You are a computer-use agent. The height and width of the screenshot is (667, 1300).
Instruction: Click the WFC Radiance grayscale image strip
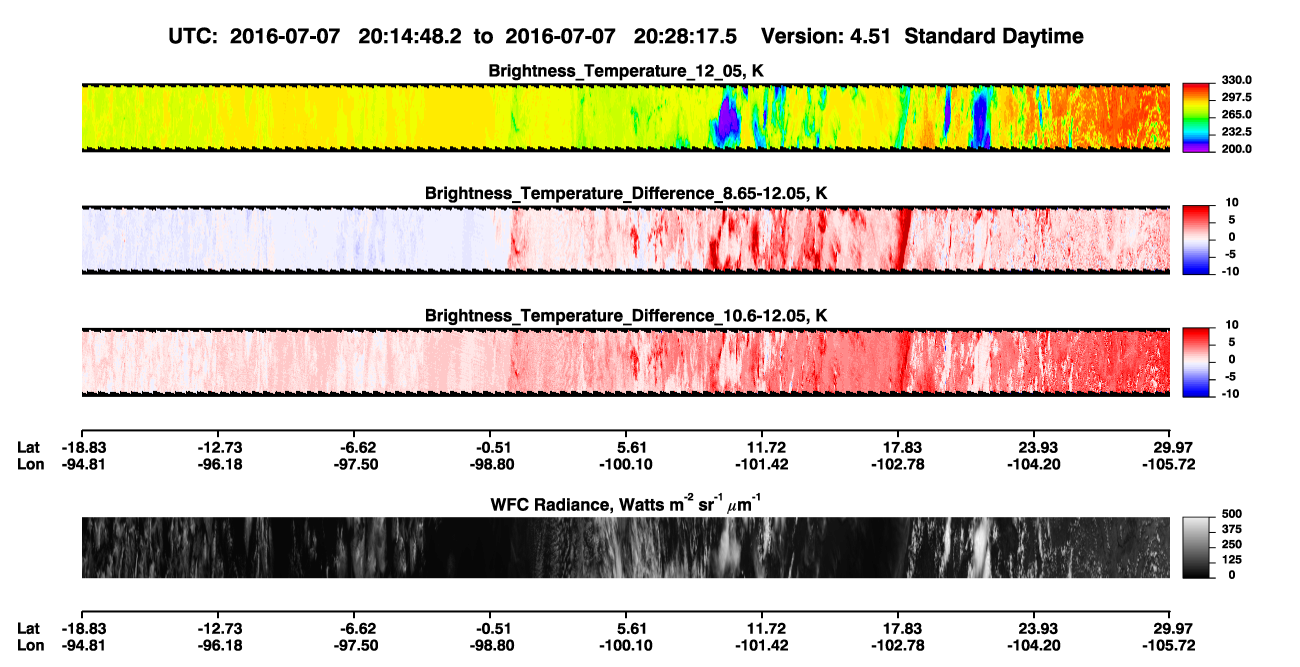[625, 548]
